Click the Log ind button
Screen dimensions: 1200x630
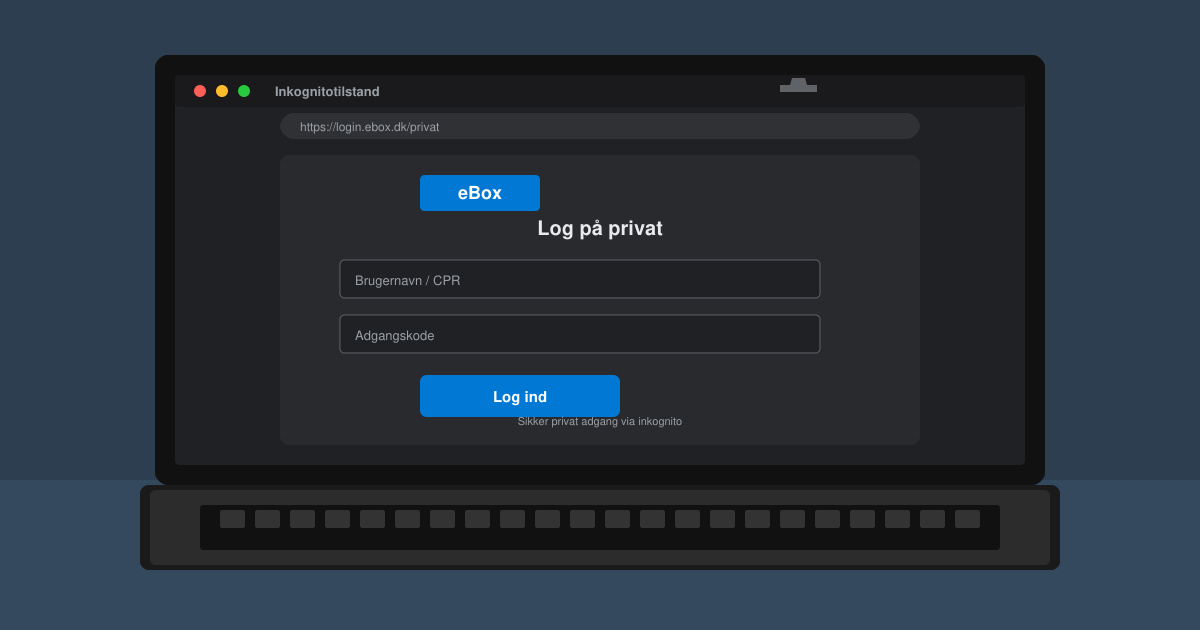pos(520,396)
